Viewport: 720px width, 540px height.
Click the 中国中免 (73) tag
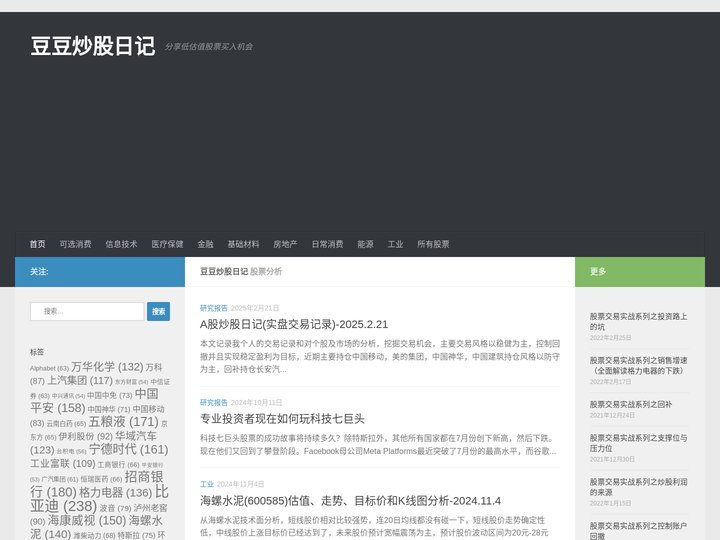click(109, 395)
